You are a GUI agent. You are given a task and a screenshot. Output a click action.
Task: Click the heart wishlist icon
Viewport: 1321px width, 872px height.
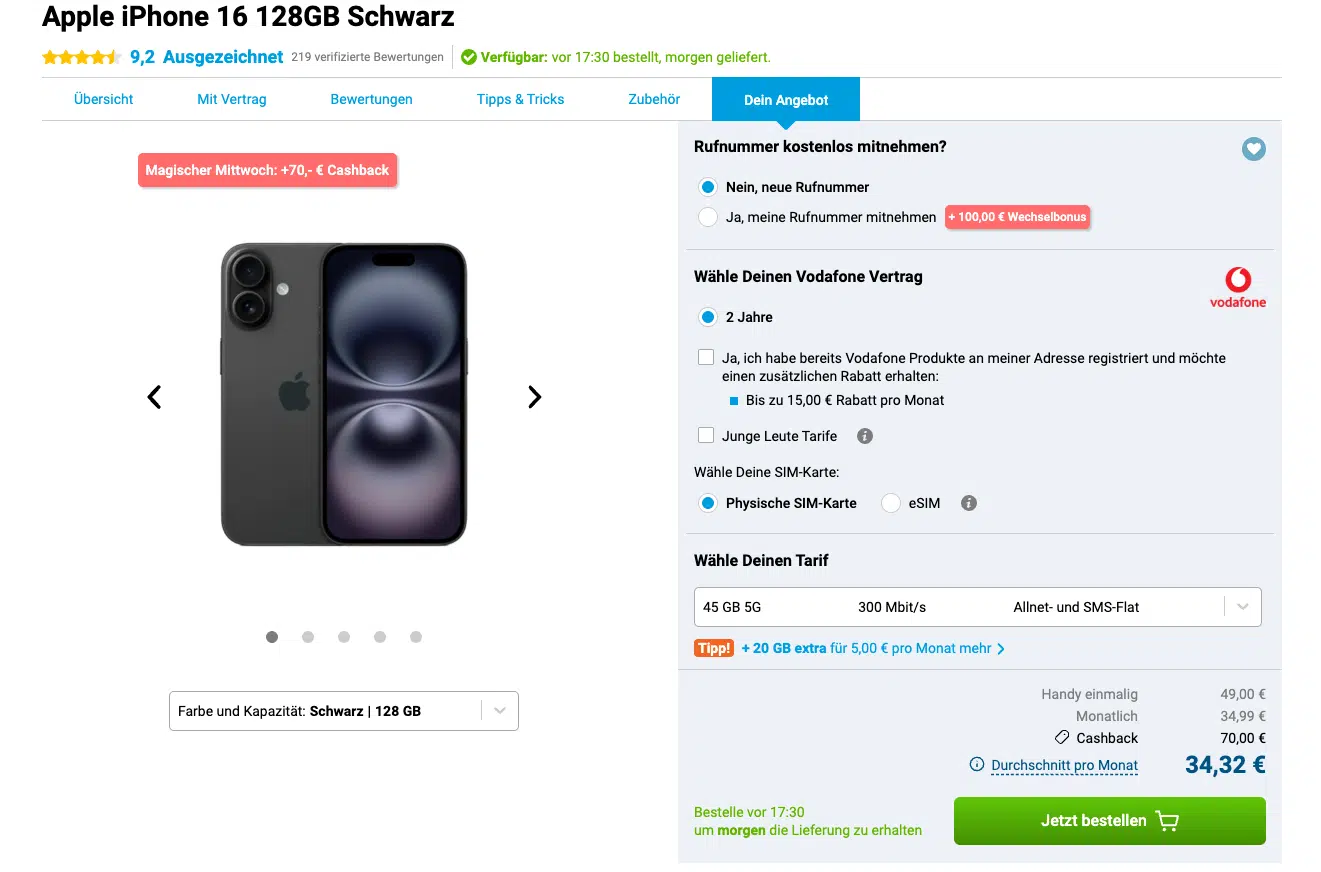[1253, 149]
